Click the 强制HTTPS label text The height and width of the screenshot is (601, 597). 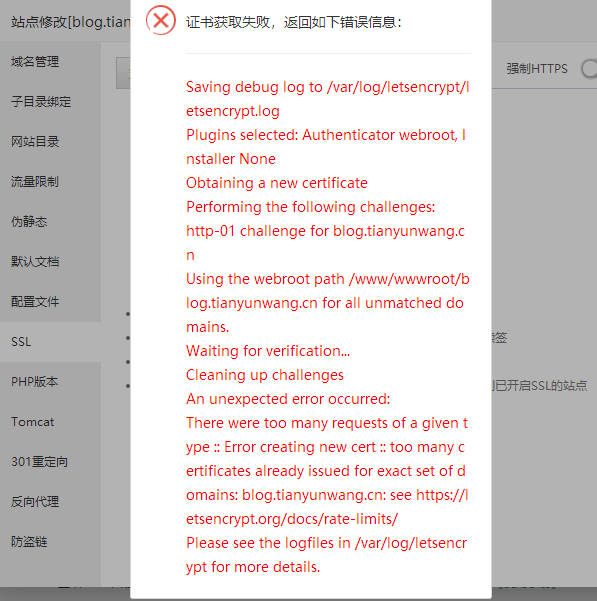537,69
